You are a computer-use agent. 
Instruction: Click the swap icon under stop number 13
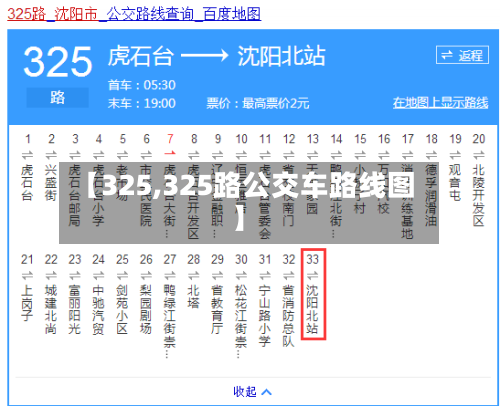[312, 155]
